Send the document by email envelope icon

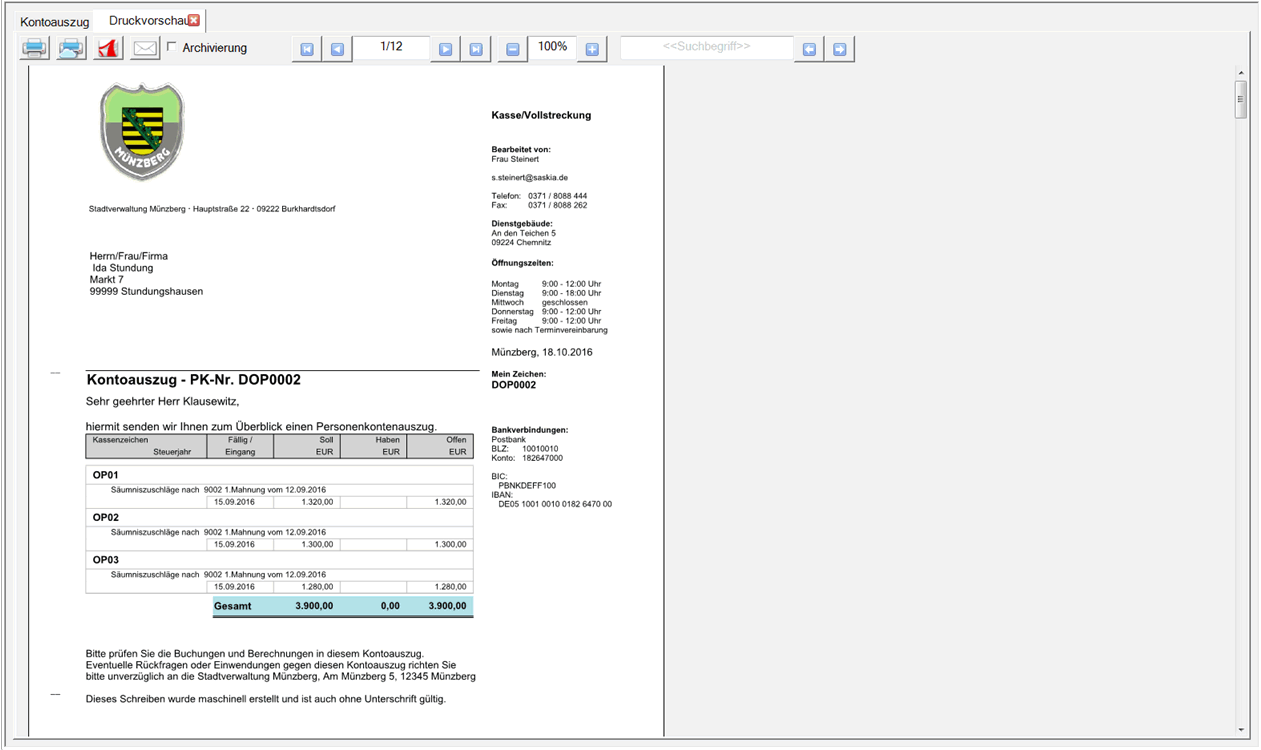pos(145,48)
